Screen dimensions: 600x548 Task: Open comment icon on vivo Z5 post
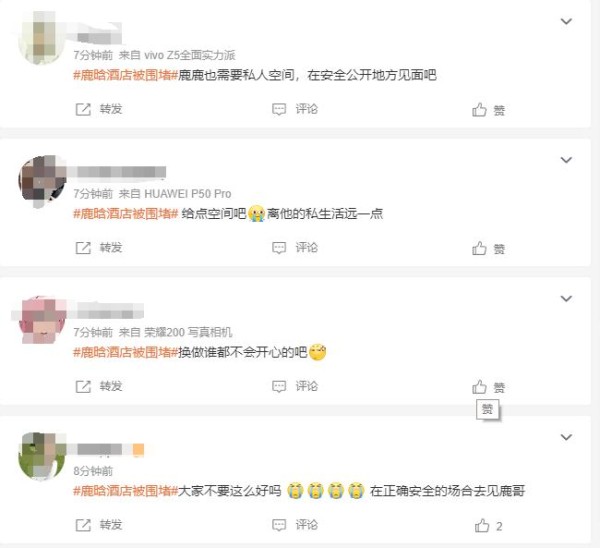coord(279,109)
